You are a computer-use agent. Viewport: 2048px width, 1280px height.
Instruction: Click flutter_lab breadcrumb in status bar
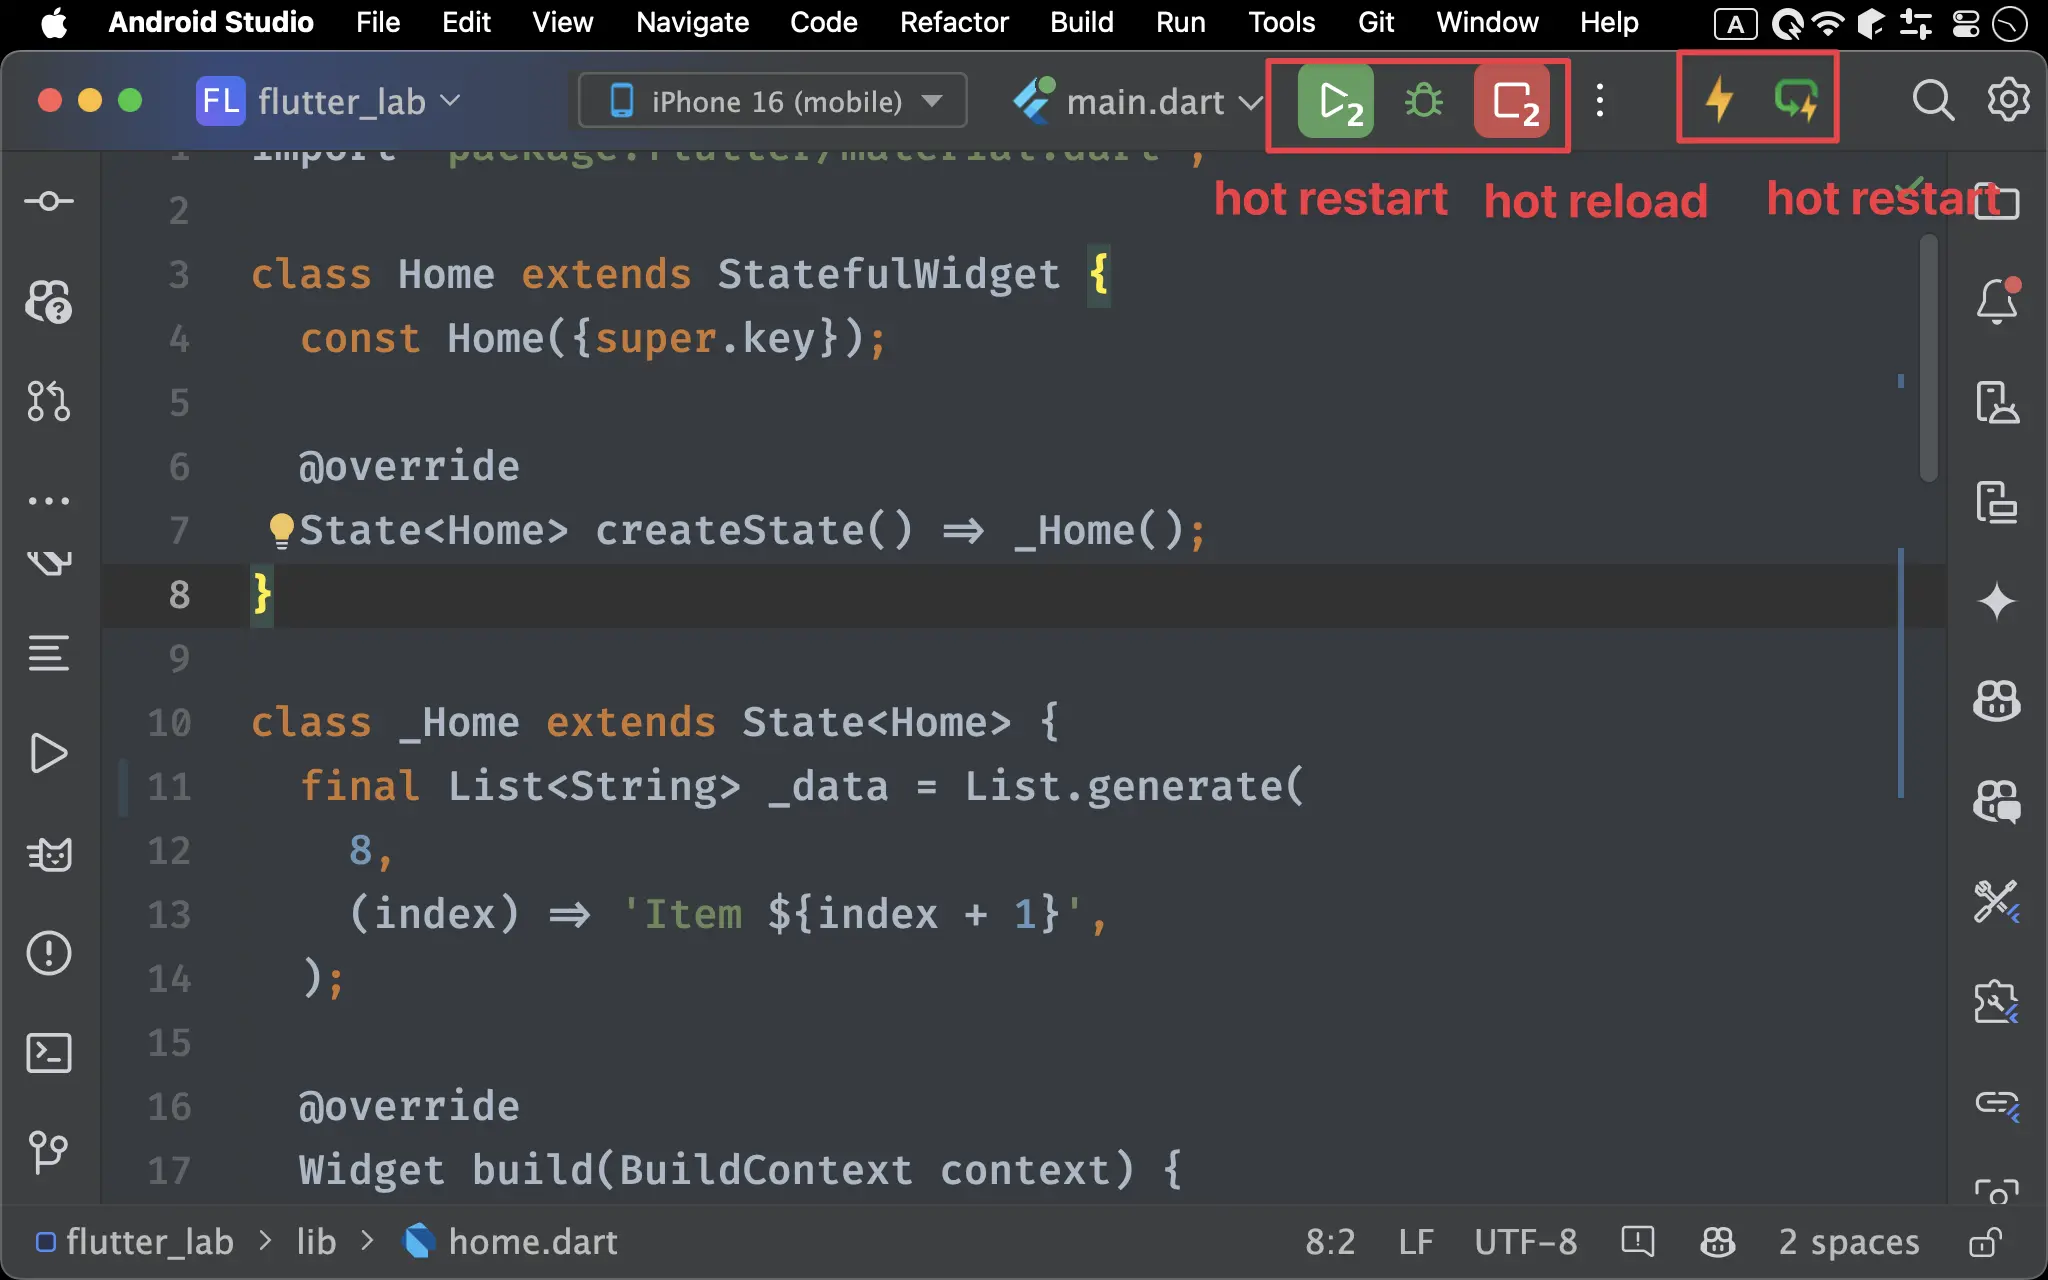click(x=135, y=1241)
